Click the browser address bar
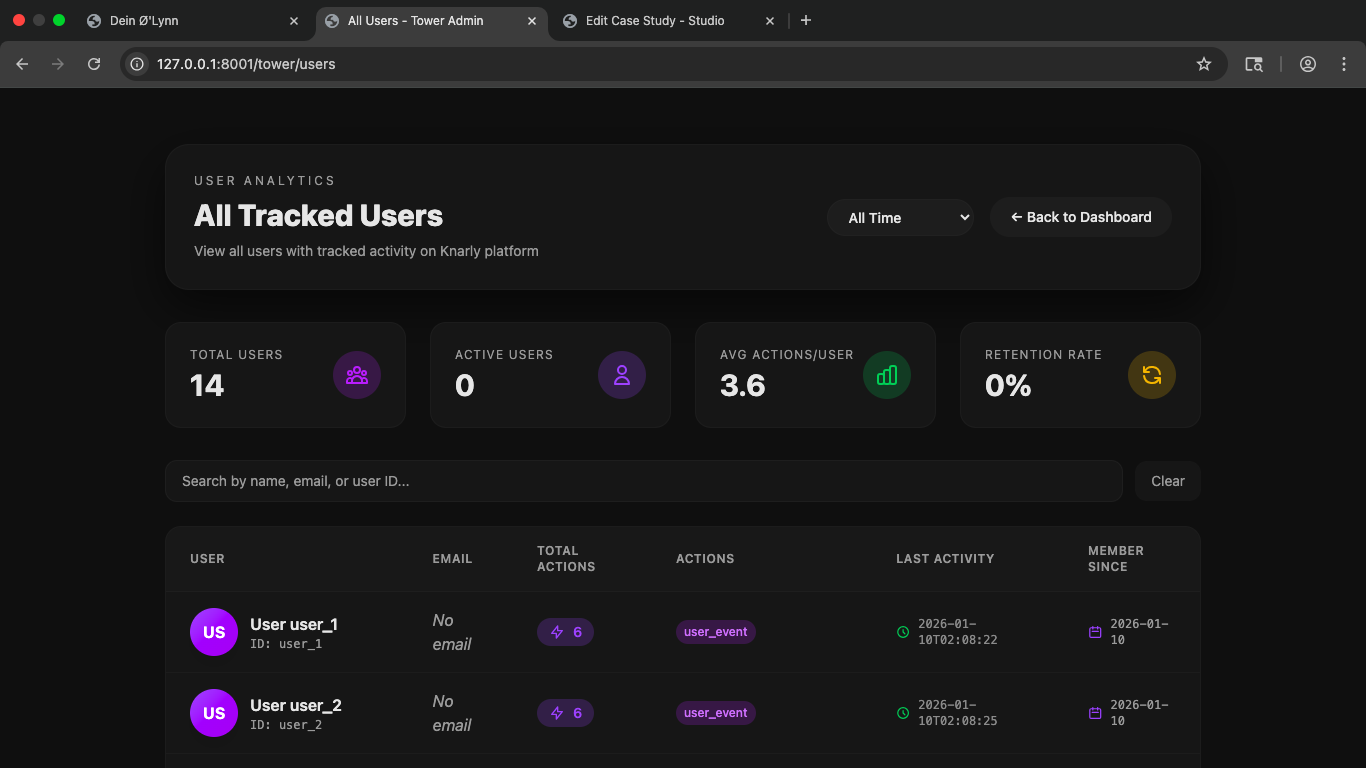This screenshot has height=768, width=1366. tap(660, 64)
